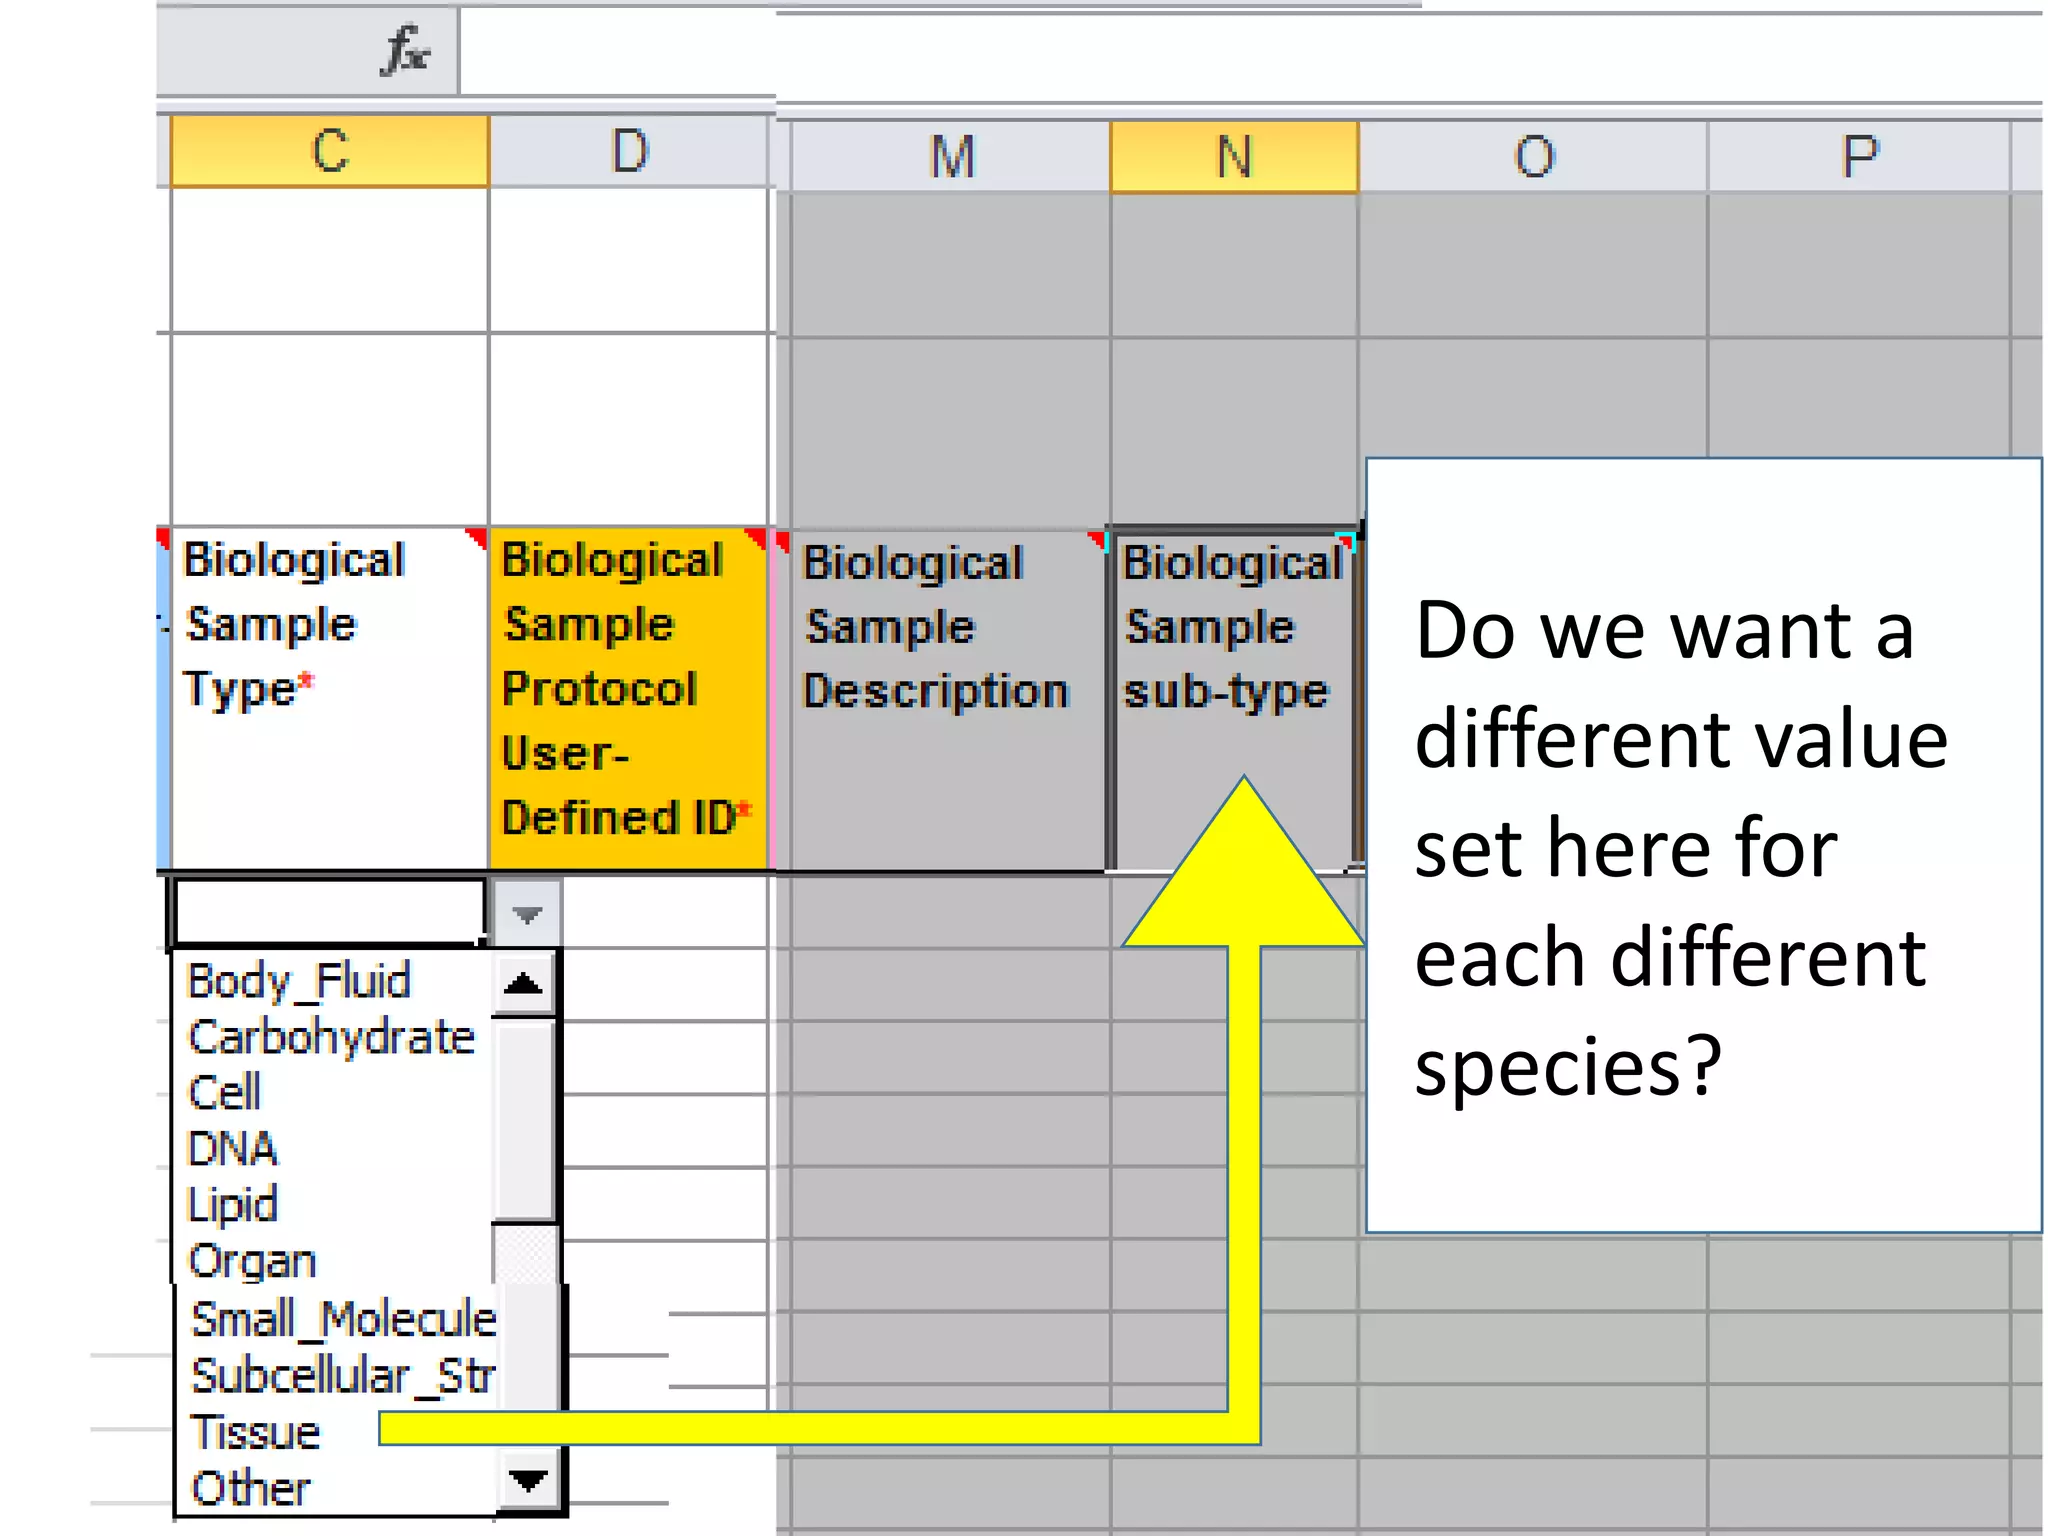Choose Small_Molecule from the list
The width and height of the screenshot is (2048, 1536).
[x=338, y=1319]
